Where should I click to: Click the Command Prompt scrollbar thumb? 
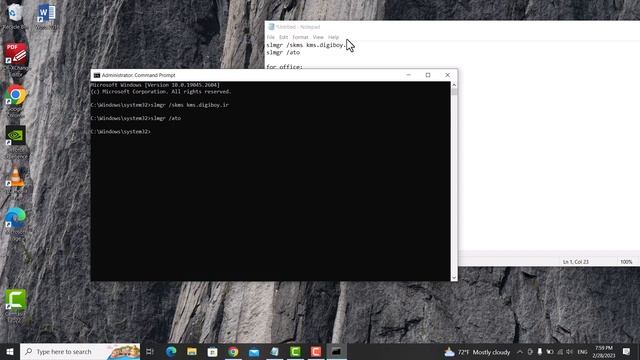coord(454,92)
